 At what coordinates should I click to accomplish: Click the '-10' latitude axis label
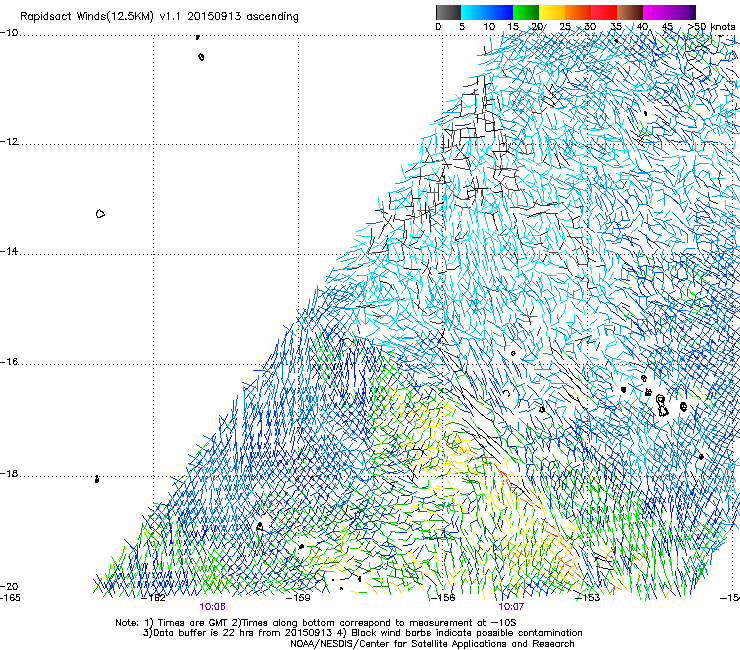coord(9,33)
